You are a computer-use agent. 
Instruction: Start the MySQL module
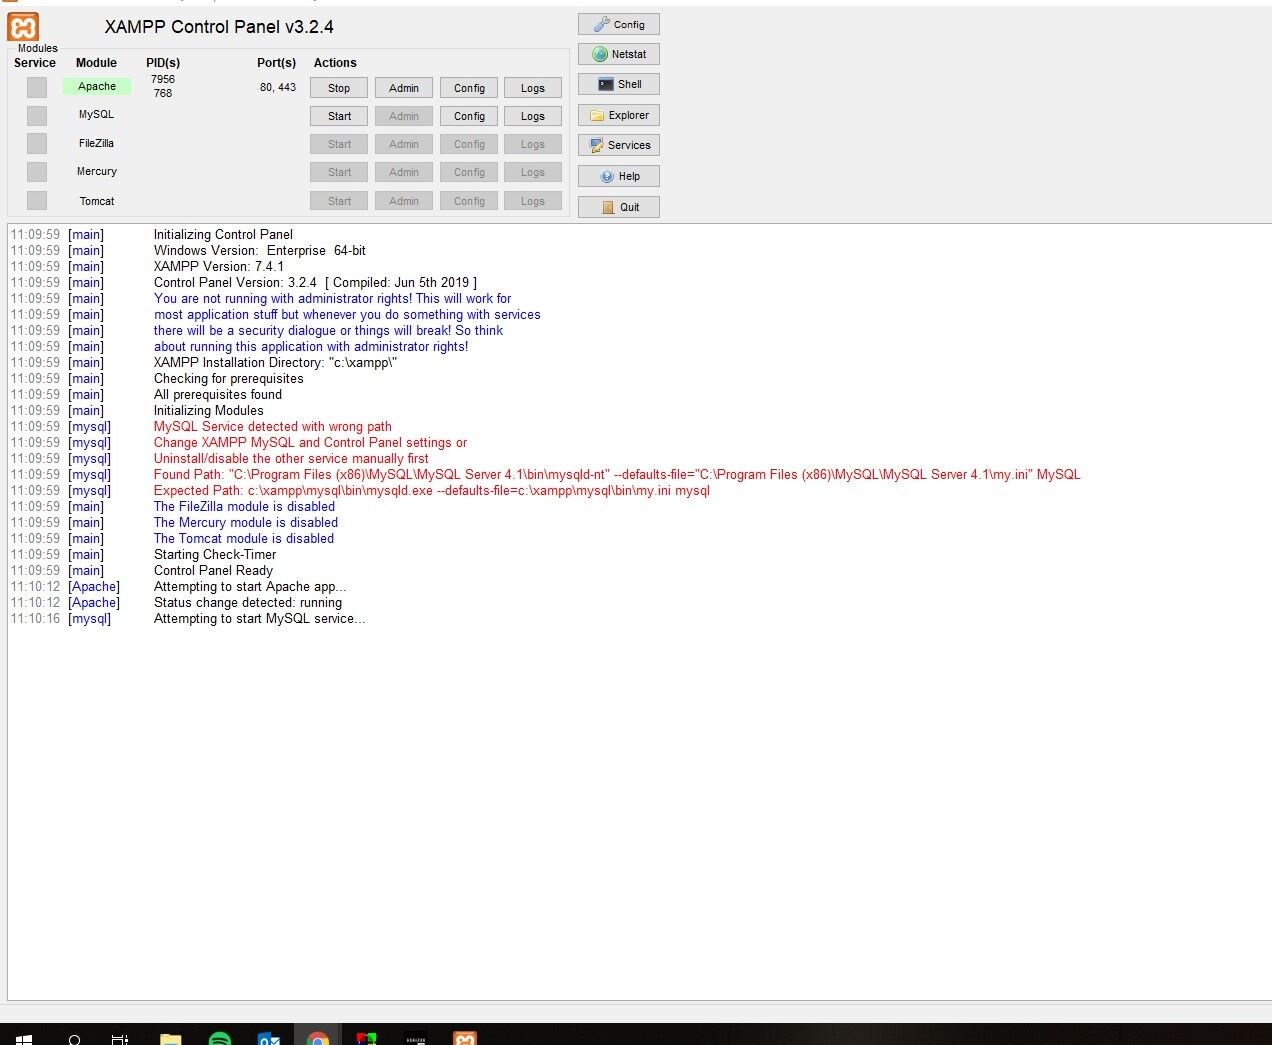[x=339, y=116]
